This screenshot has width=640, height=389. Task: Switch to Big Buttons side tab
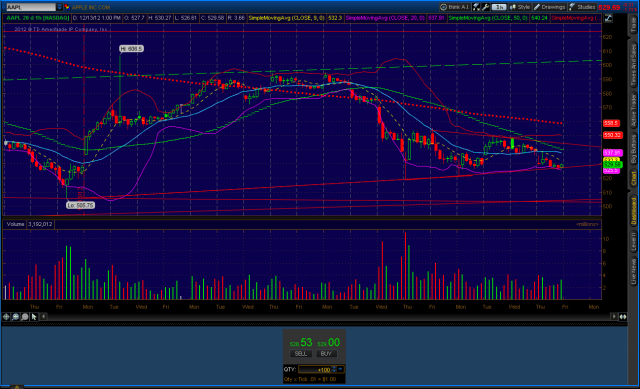633,149
